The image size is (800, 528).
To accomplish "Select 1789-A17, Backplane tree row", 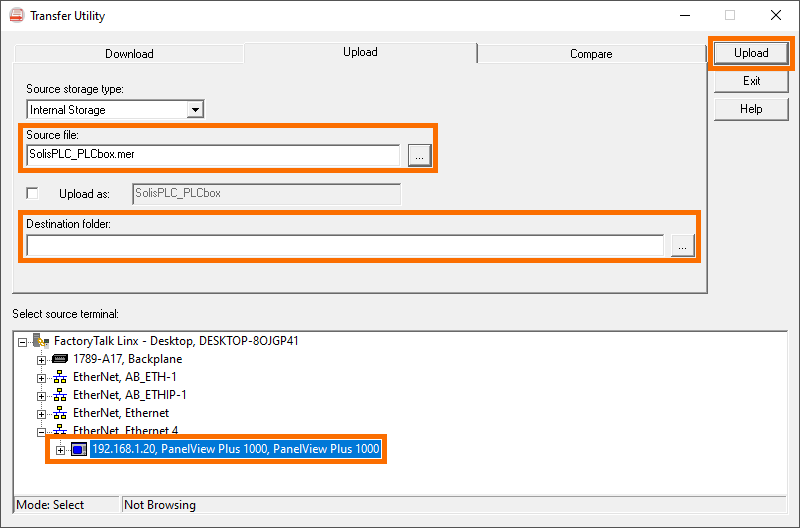I will [x=127, y=359].
